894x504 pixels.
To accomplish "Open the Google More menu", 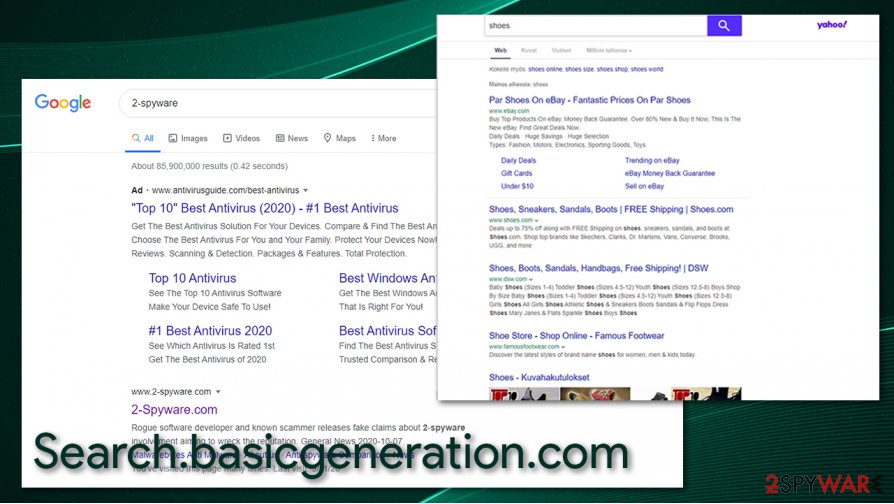I will click(383, 138).
